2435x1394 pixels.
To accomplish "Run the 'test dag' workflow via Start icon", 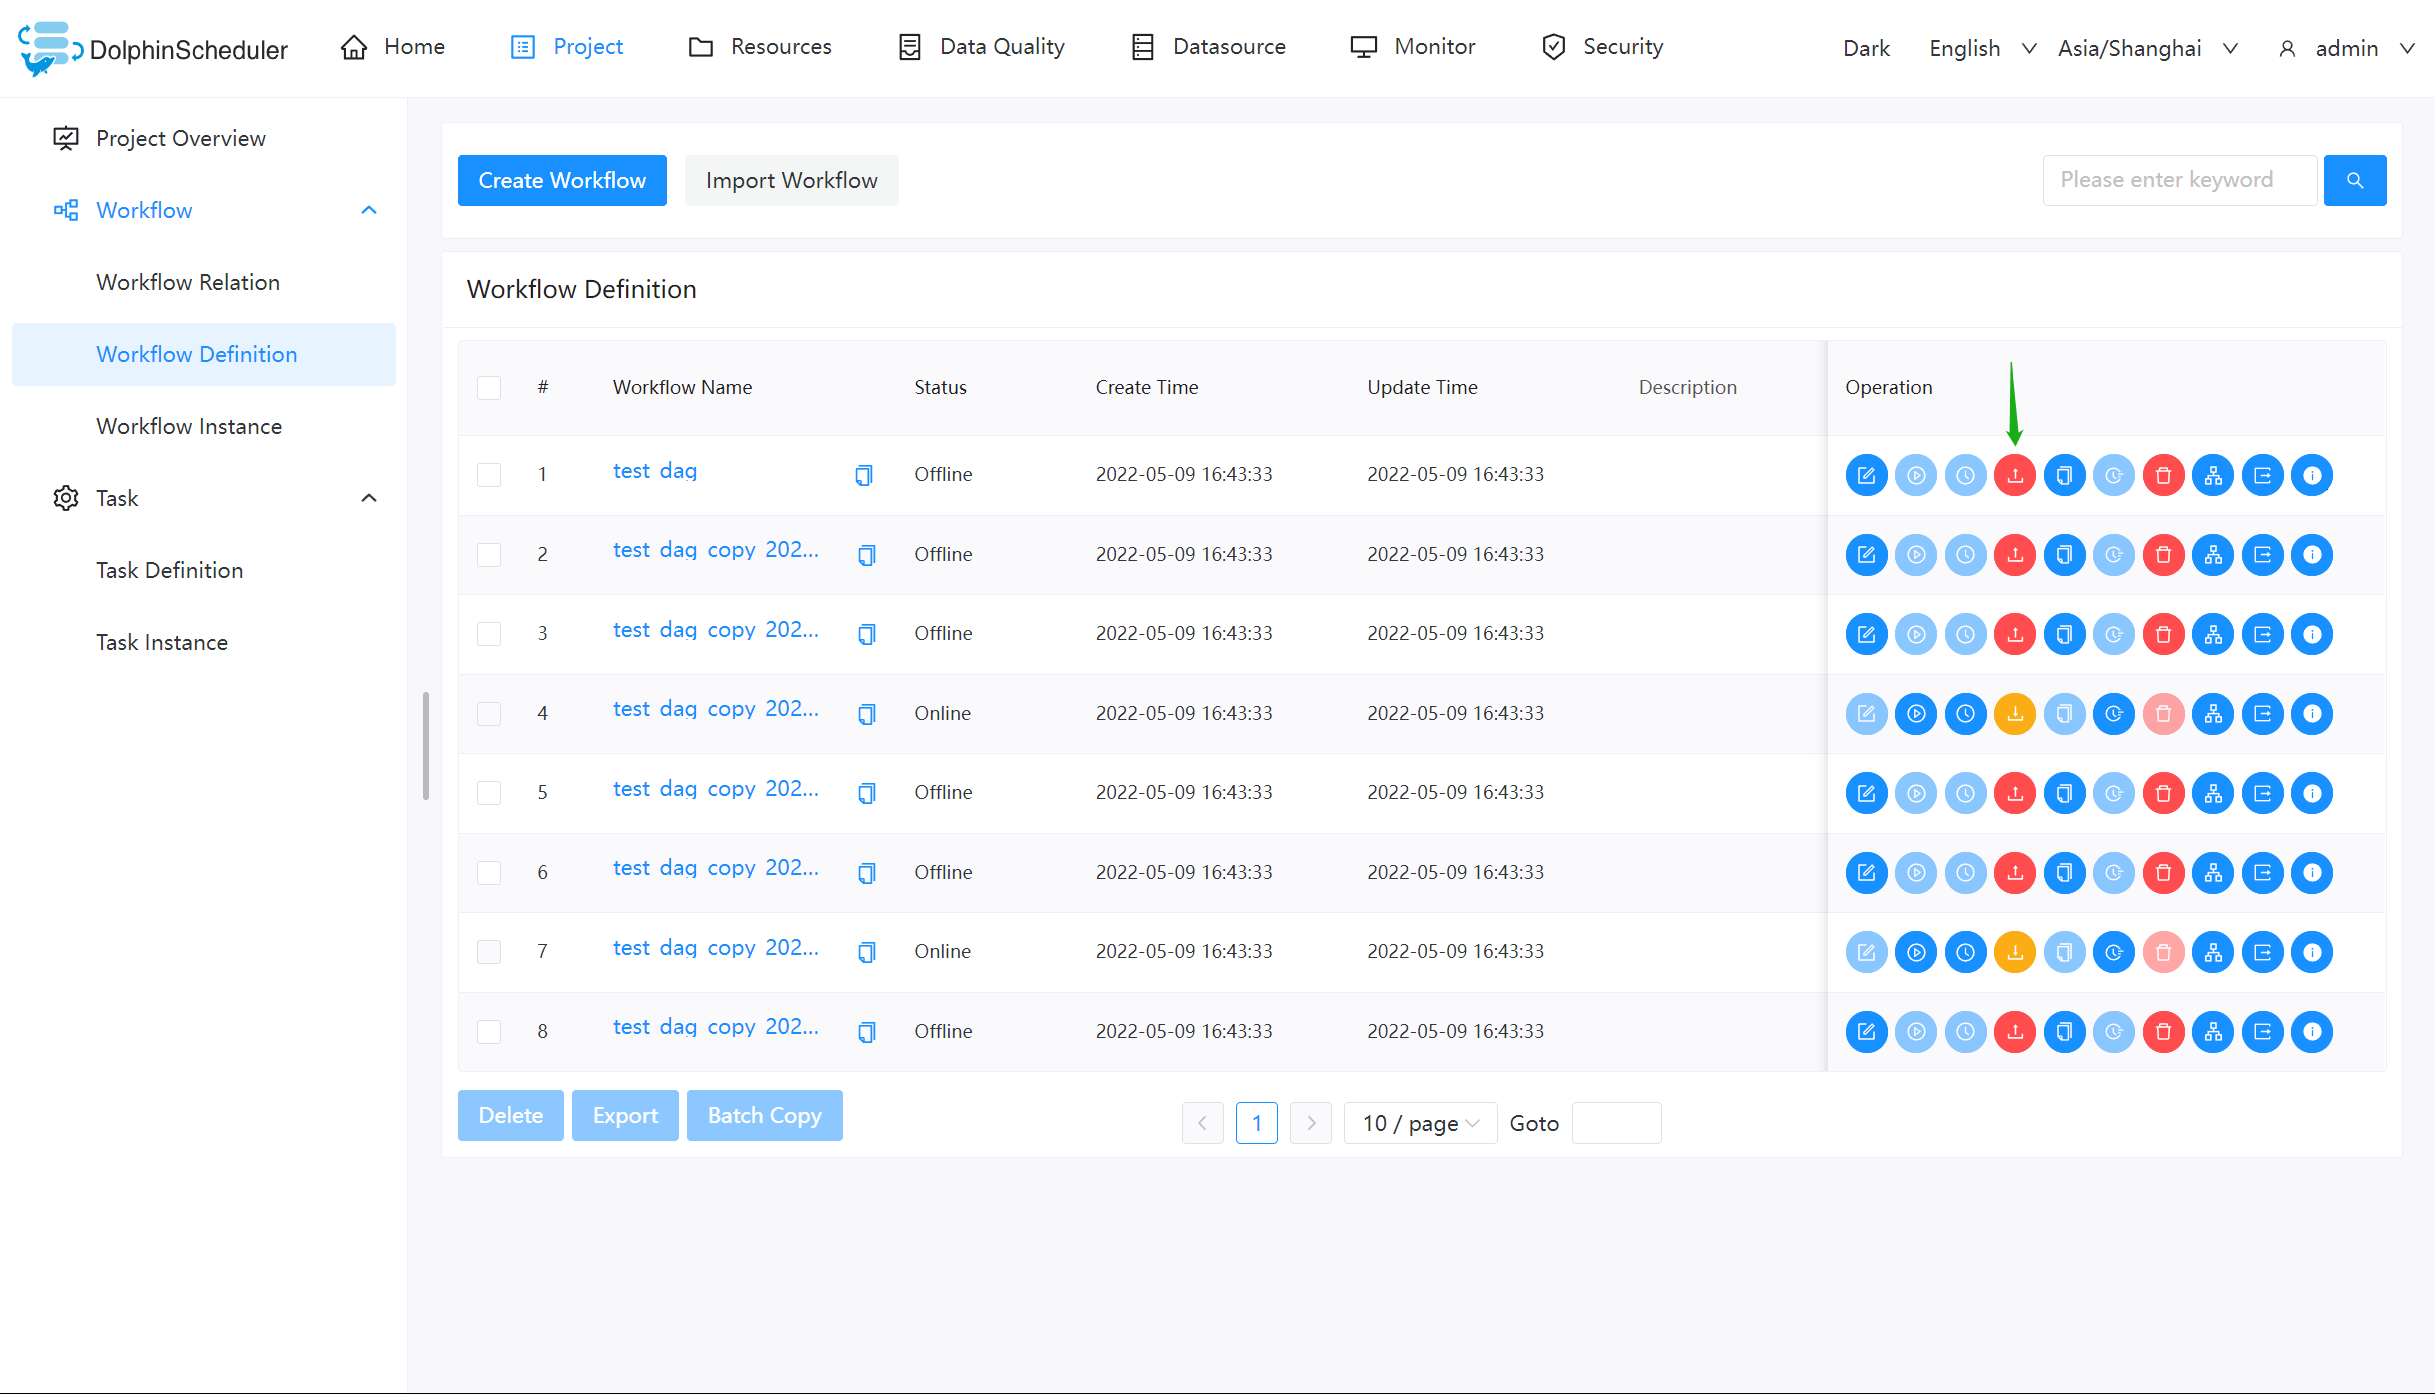I will (x=1916, y=475).
